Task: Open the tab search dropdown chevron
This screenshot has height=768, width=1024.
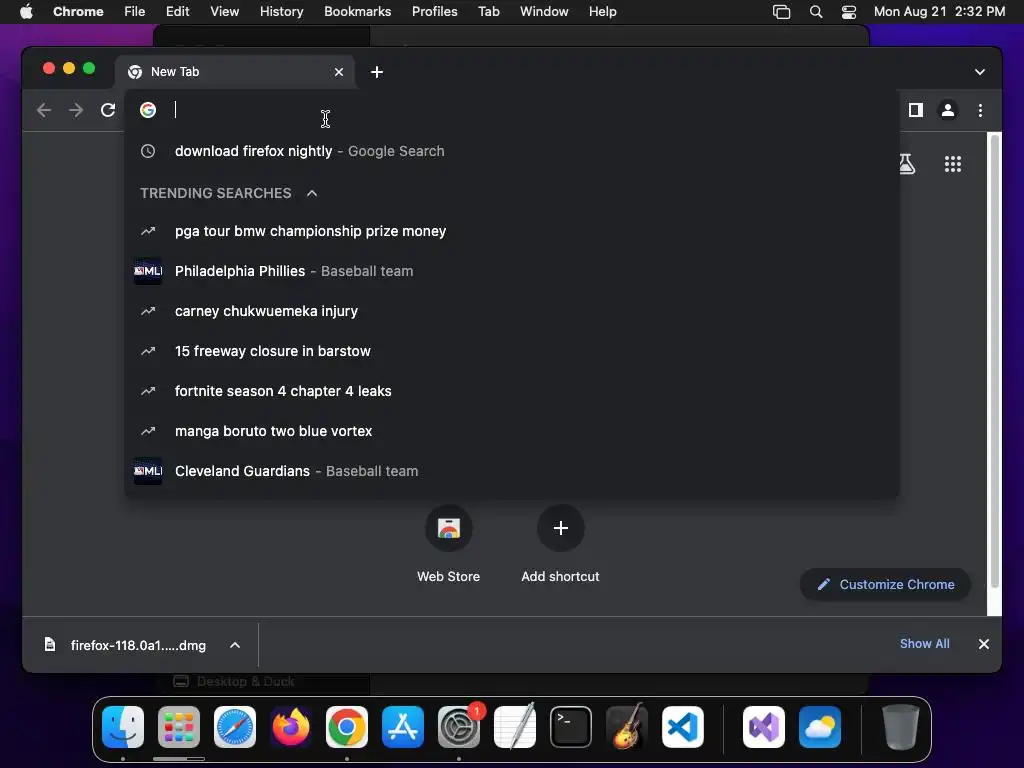Action: 980,72
